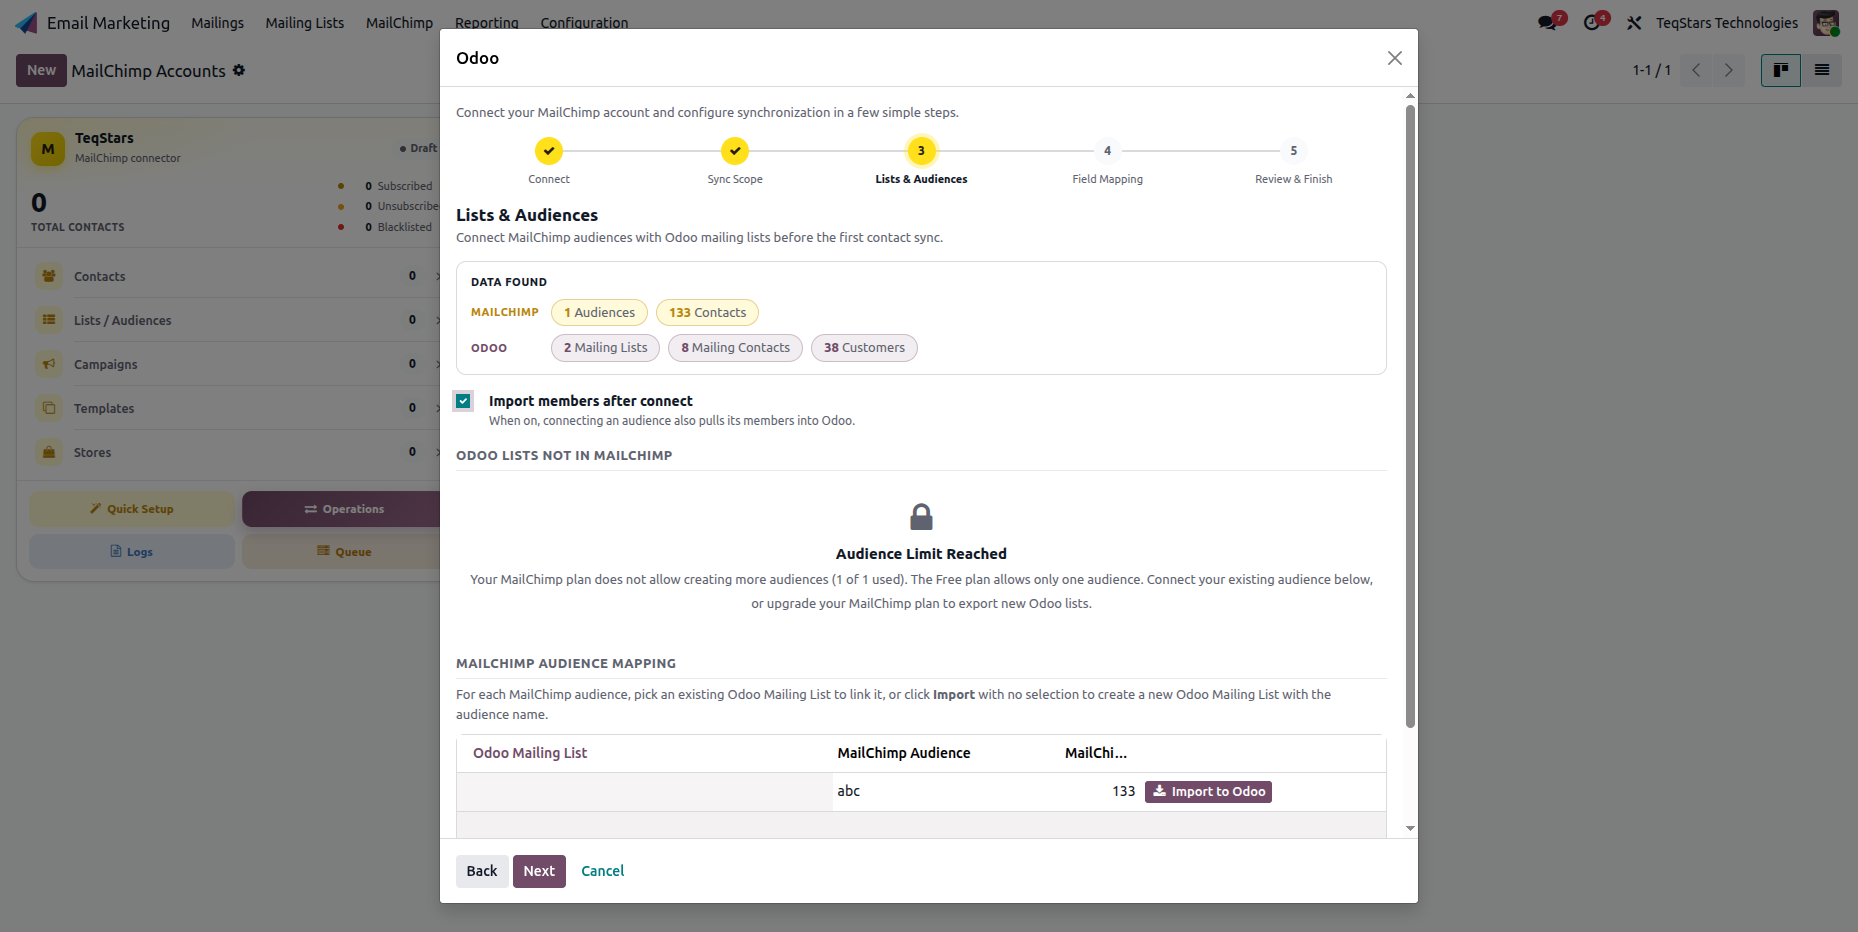Sort by Odoo Mailing List column header

click(x=530, y=753)
